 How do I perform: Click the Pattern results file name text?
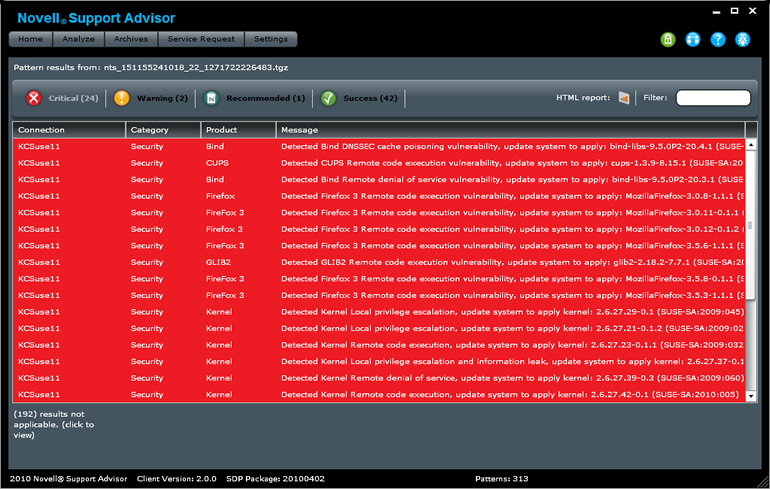click(196, 68)
